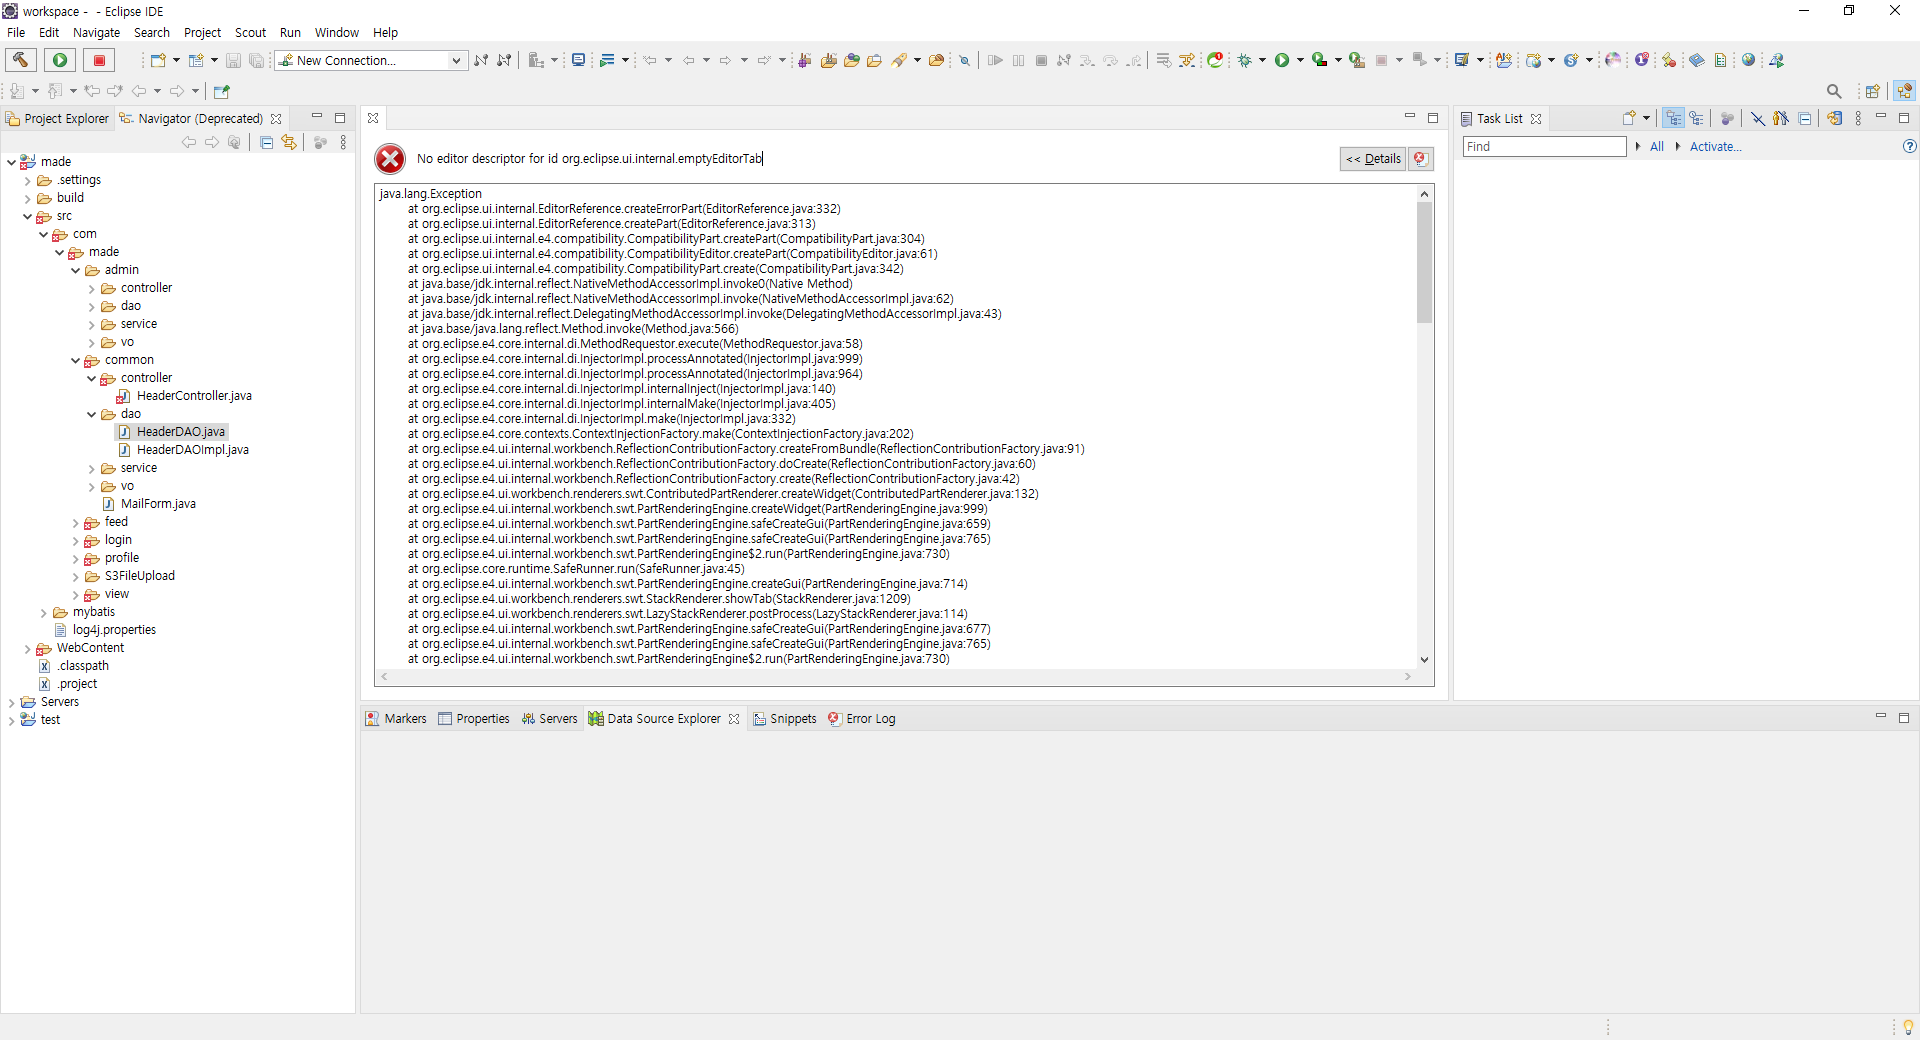Toggle Link with Editor in Project Explorer
Image resolution: width=1920 pixels, height=1040 pixels.
pos(289,143)
